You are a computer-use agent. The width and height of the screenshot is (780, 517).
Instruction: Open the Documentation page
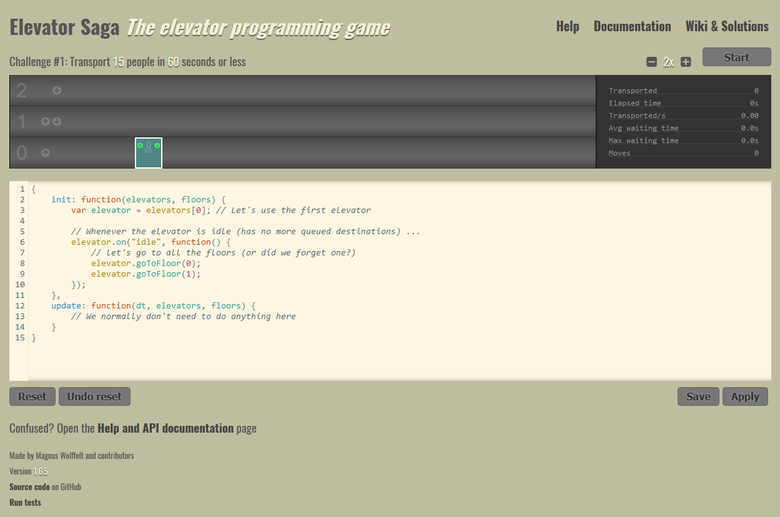632,26
